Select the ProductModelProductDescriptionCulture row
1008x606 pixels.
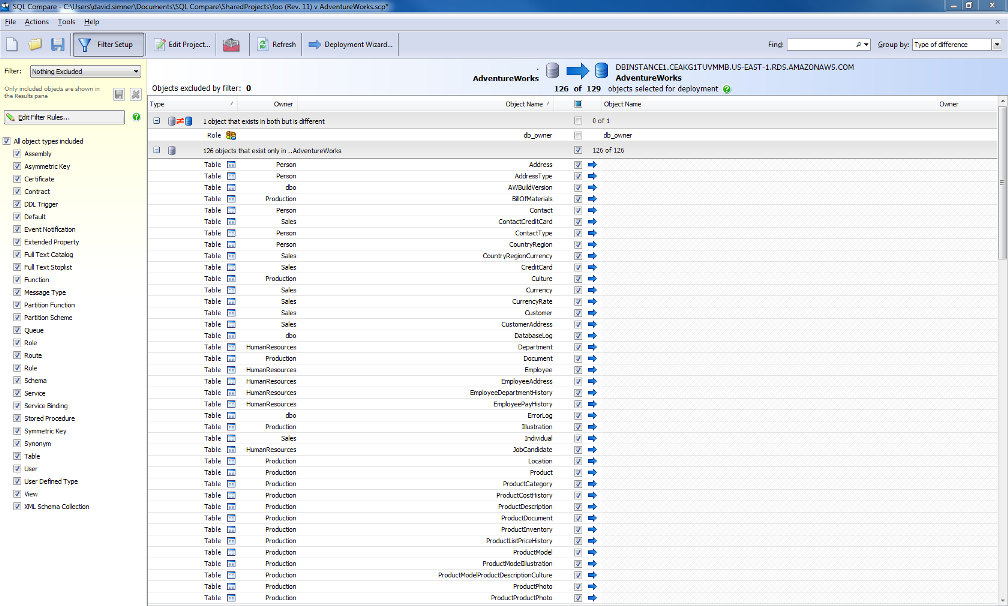tap(572, 575)
